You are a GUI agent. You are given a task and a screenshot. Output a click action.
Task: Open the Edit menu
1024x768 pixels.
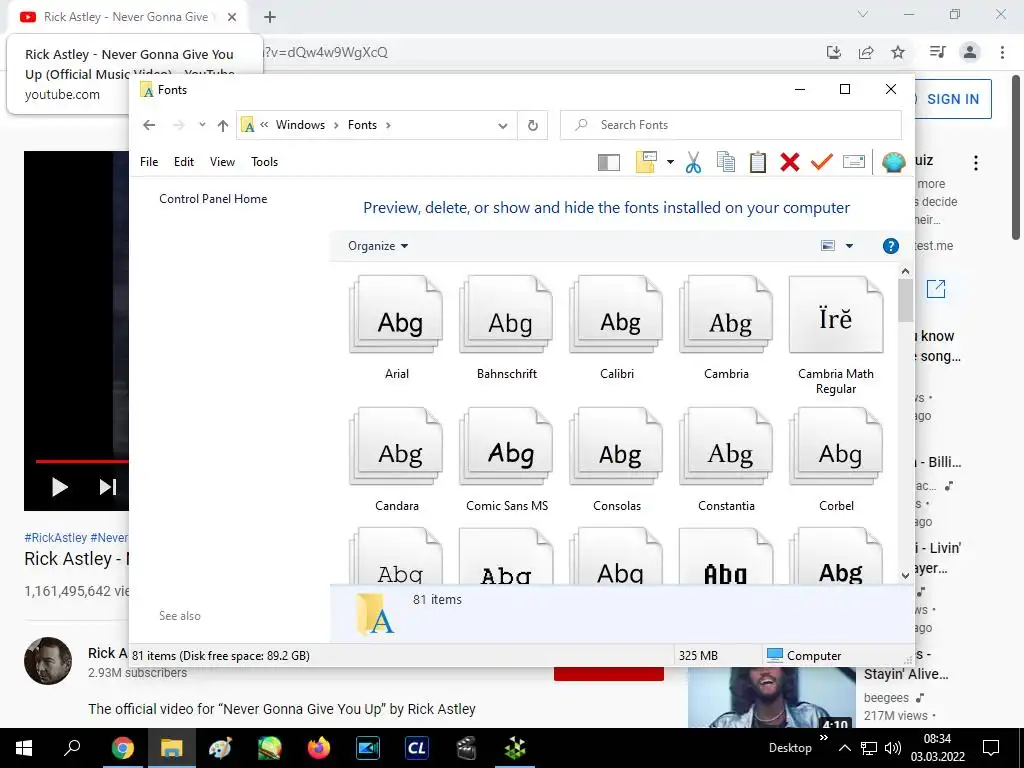184,162
